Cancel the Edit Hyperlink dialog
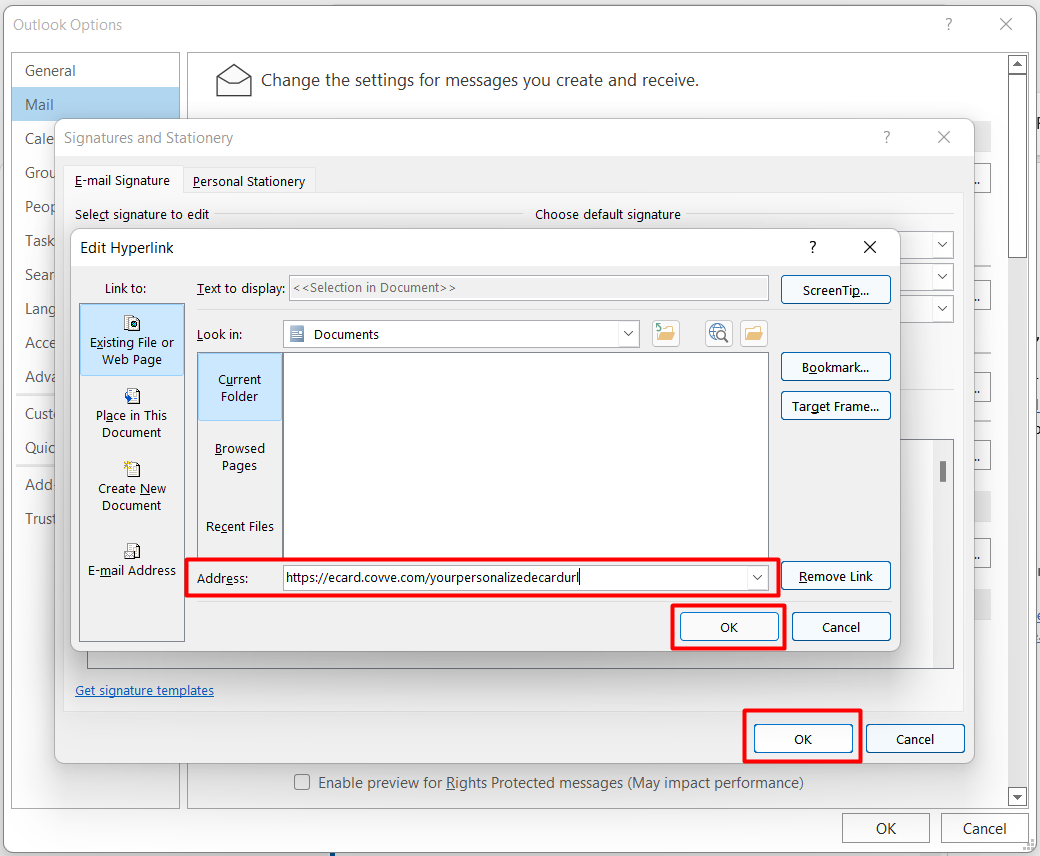Viewport: 1040px width, 856px height. [x=841, y=627]
